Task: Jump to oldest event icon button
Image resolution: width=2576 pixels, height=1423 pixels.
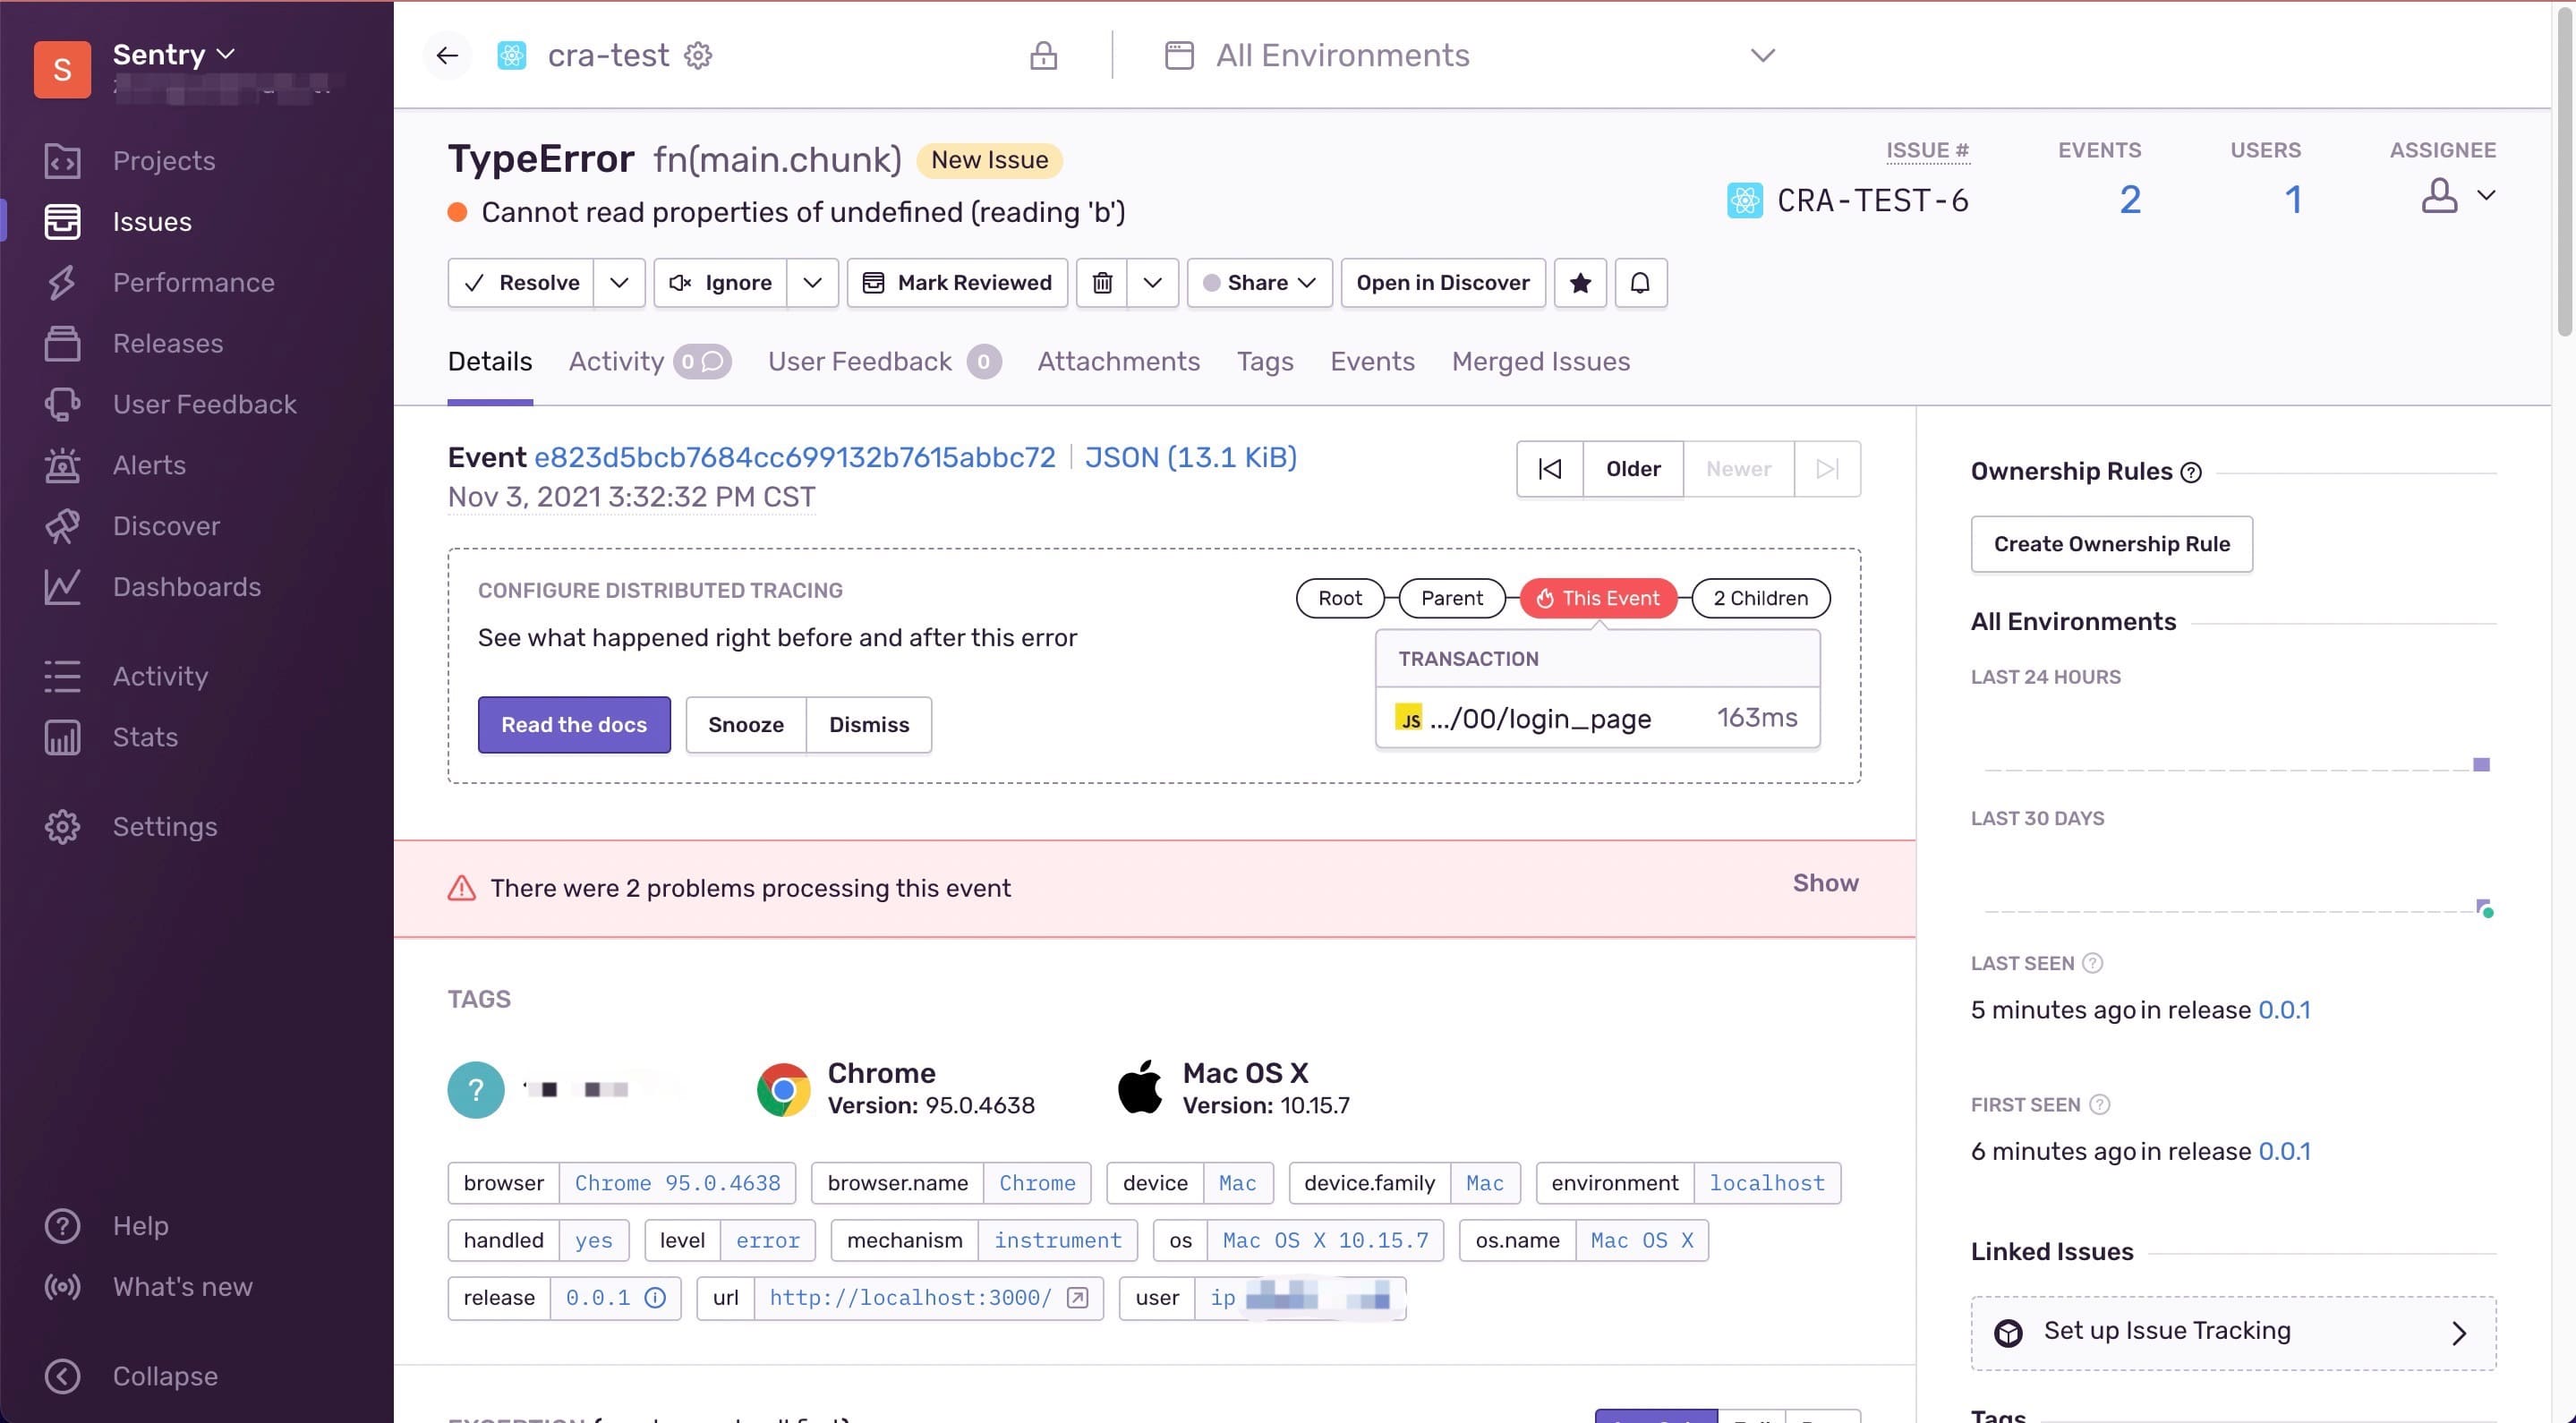Action: point(1549,469)
